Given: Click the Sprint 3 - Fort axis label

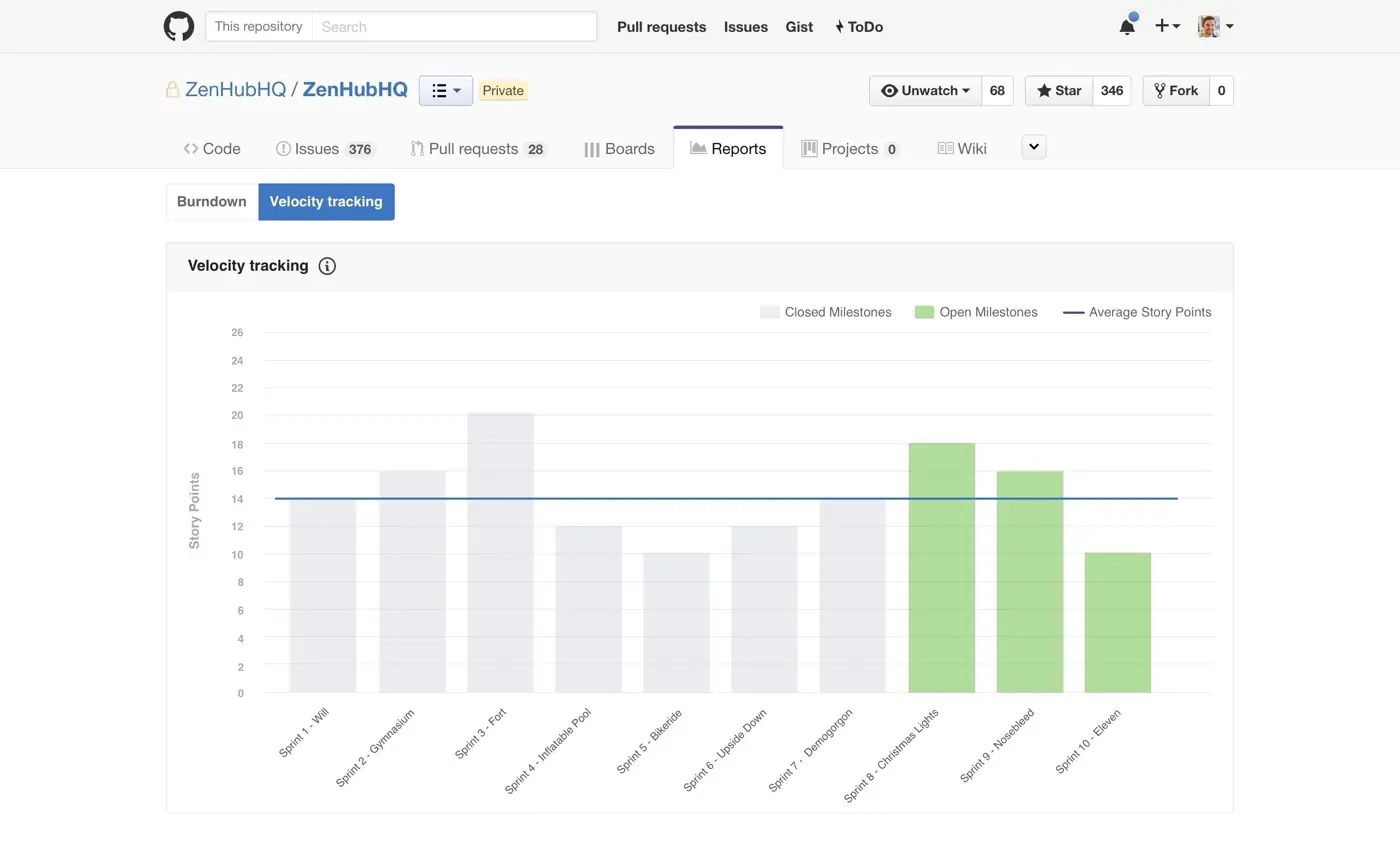Looking at the screenshot, I should [x=480, y=734].
